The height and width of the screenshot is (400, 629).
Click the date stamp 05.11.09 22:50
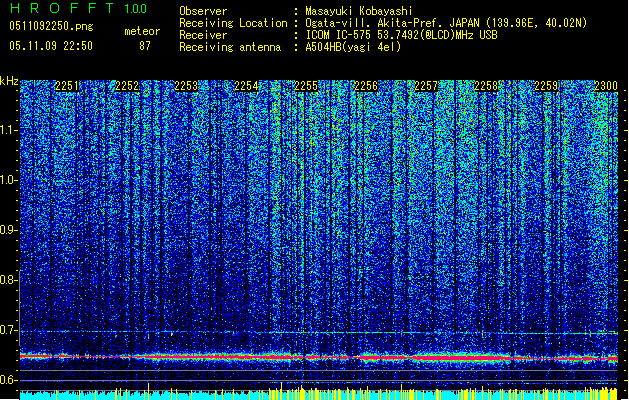click(51, 46)
